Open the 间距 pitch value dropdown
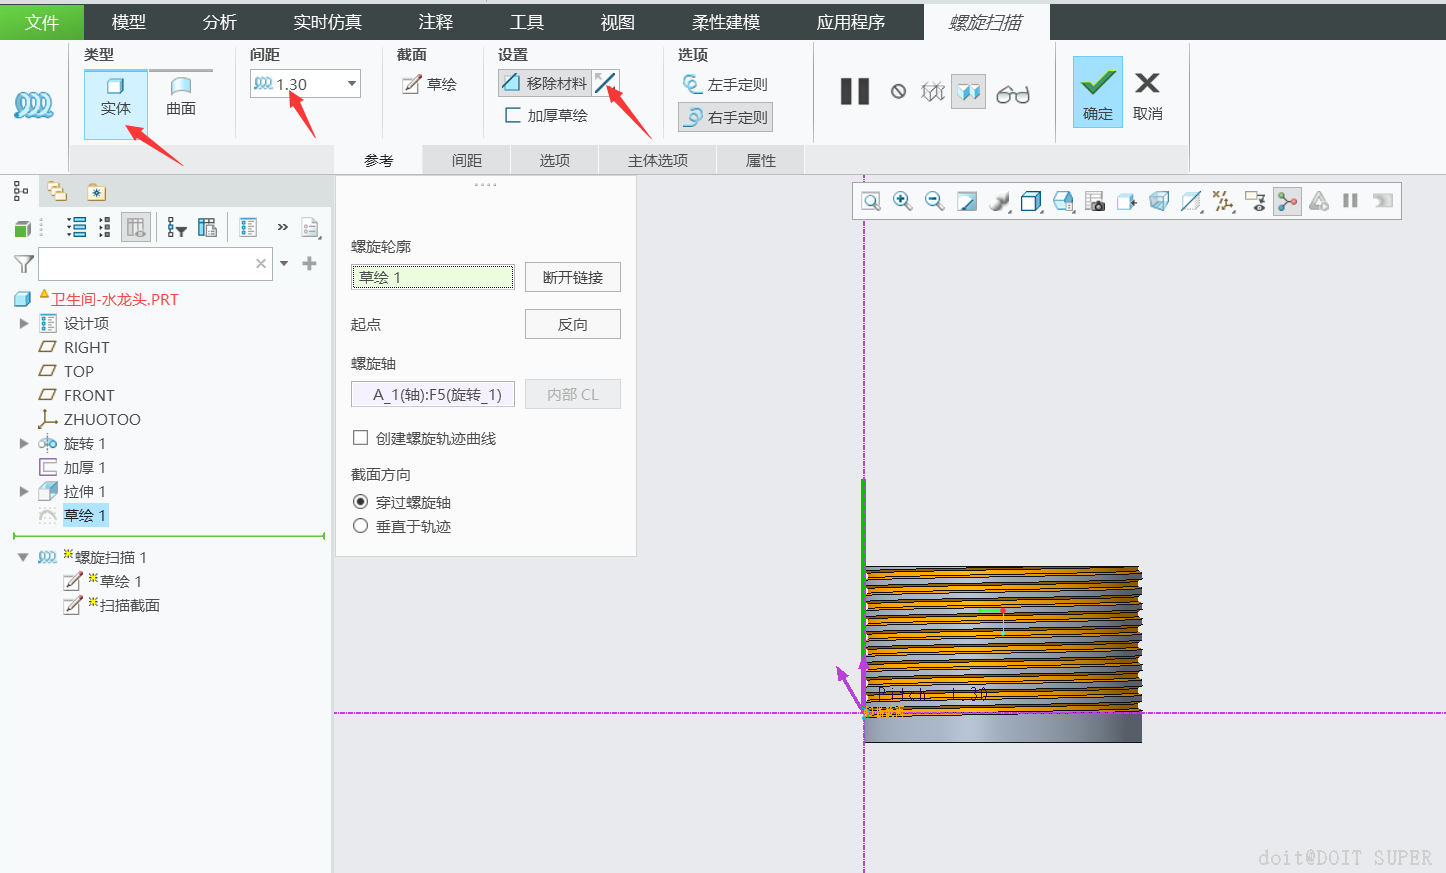1446x873 pixels. click(x=352, y=84)
